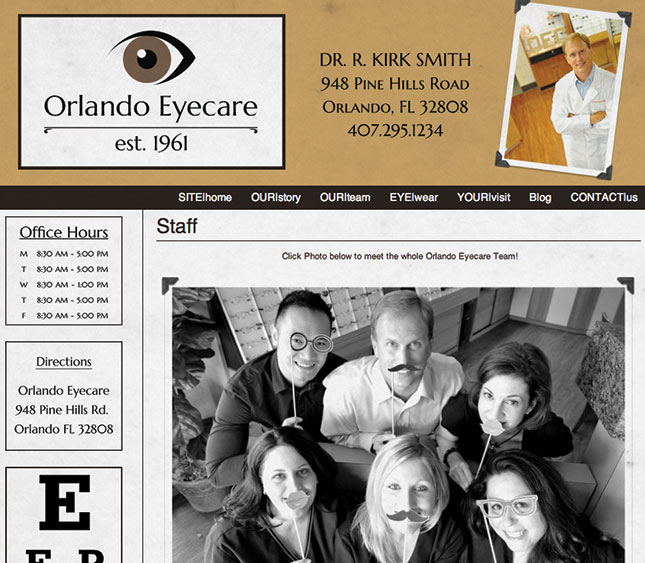Click the brown eye logo graphic

152,57
